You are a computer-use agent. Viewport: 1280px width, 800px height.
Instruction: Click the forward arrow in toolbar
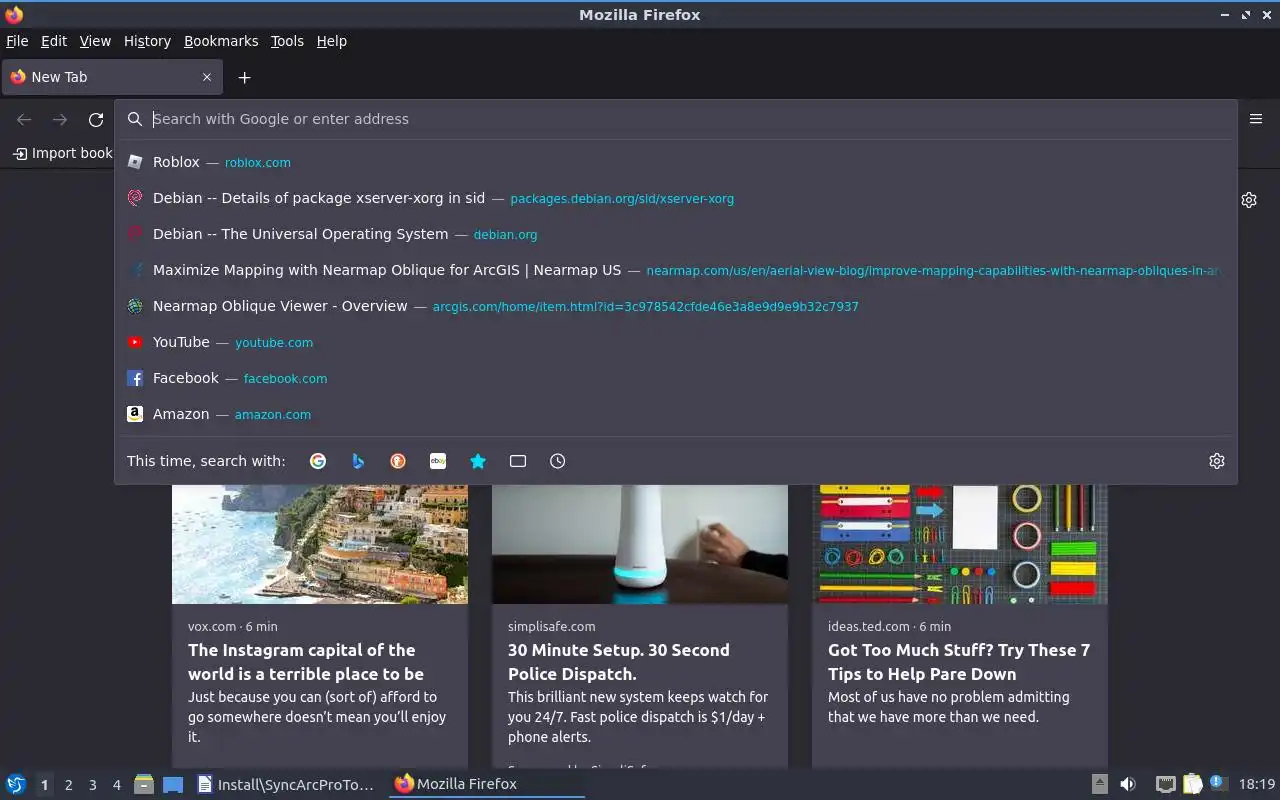click(60, 119)
